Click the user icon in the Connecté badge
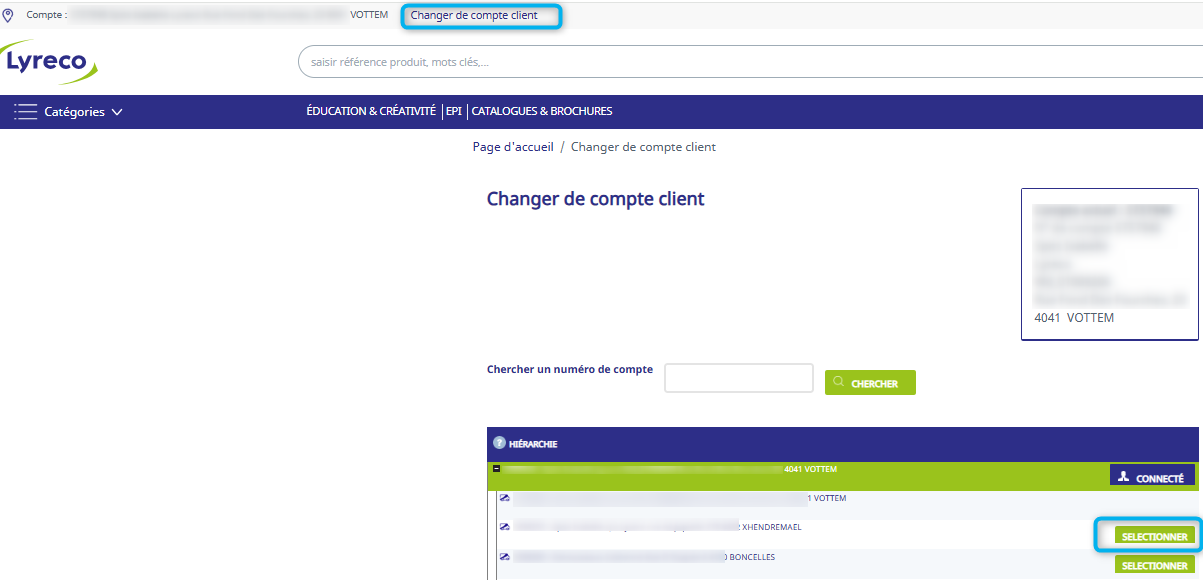 click(x=1124, y=477)
